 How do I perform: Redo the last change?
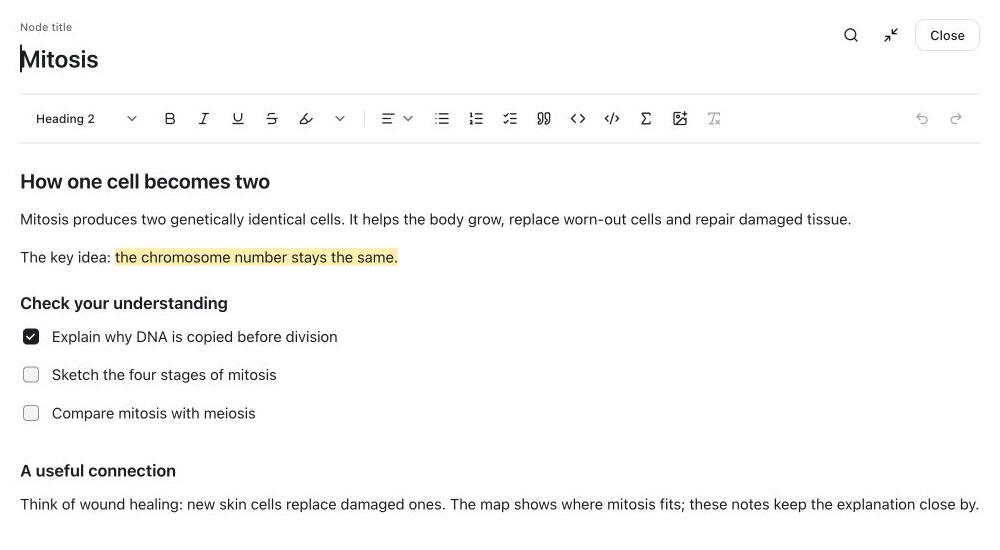point(956,119)
